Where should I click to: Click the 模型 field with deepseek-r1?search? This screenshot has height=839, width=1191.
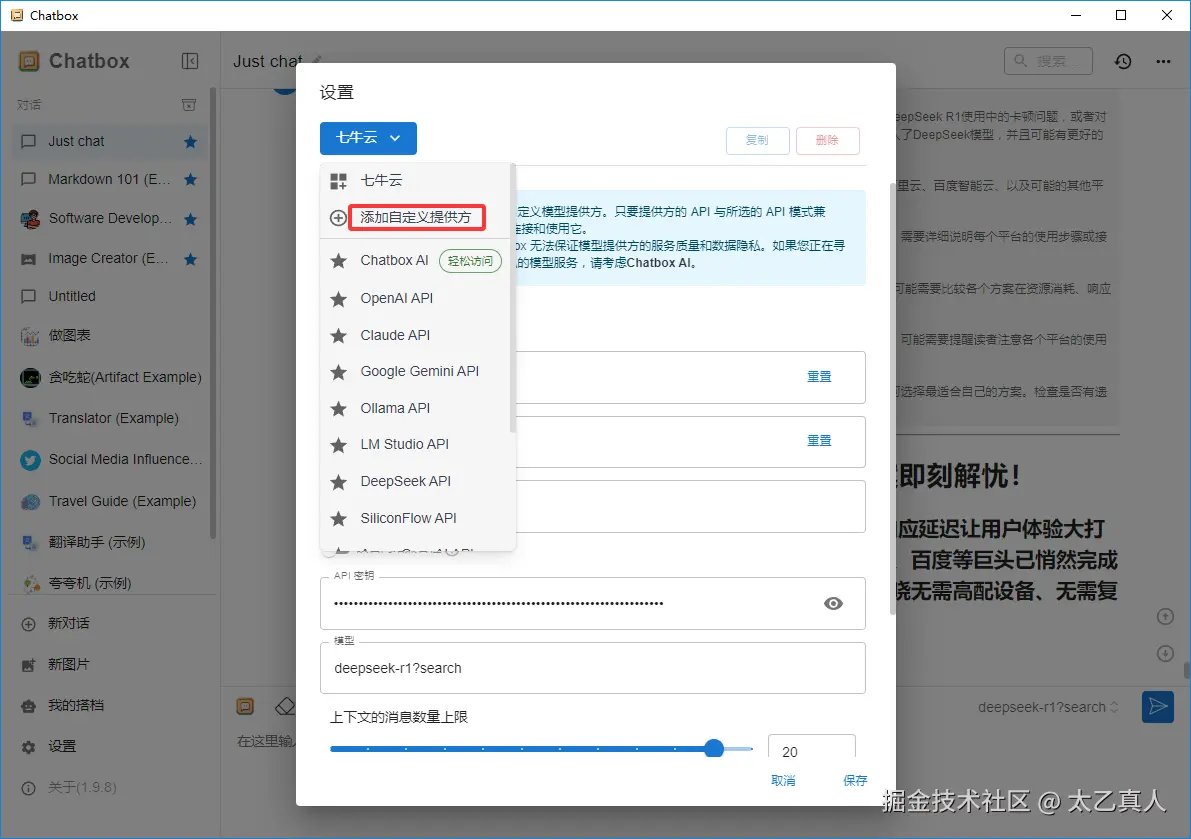(592, 668)
